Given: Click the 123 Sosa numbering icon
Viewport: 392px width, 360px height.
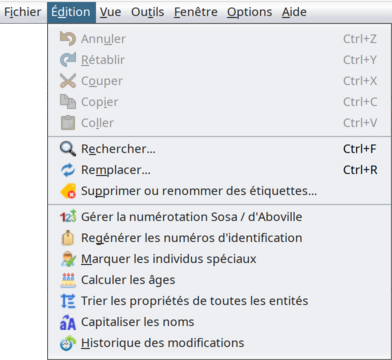Looking at the screenshot, I should click(x=68, y=217).
